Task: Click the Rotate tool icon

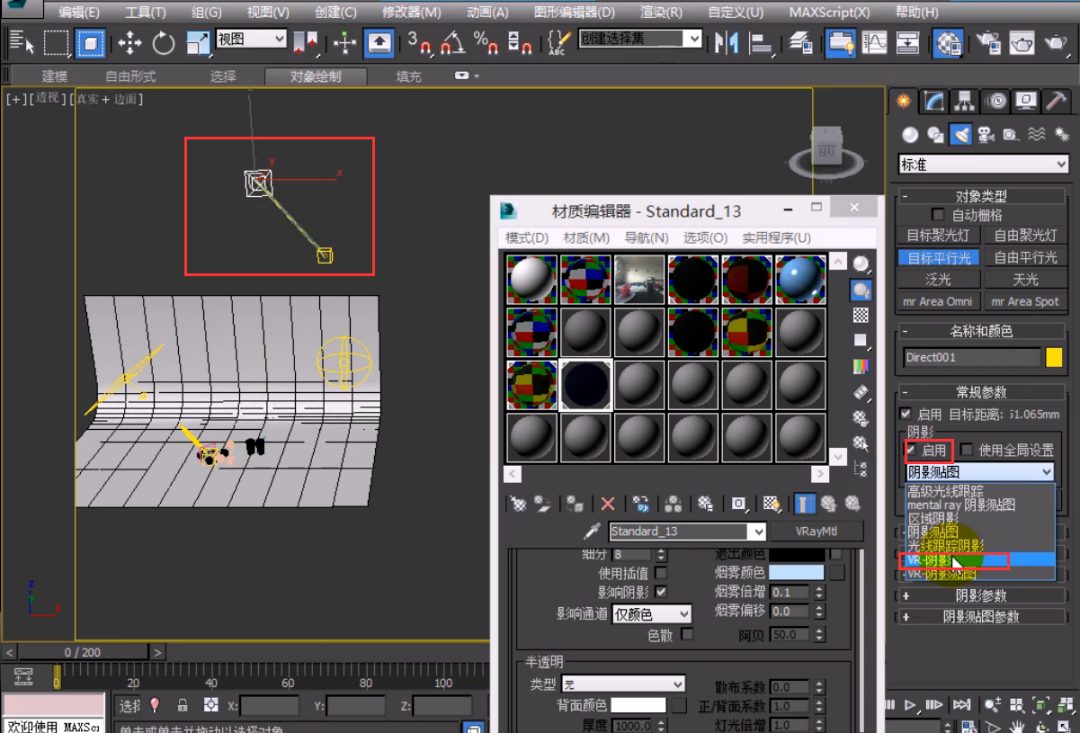Action: (163, 42)
